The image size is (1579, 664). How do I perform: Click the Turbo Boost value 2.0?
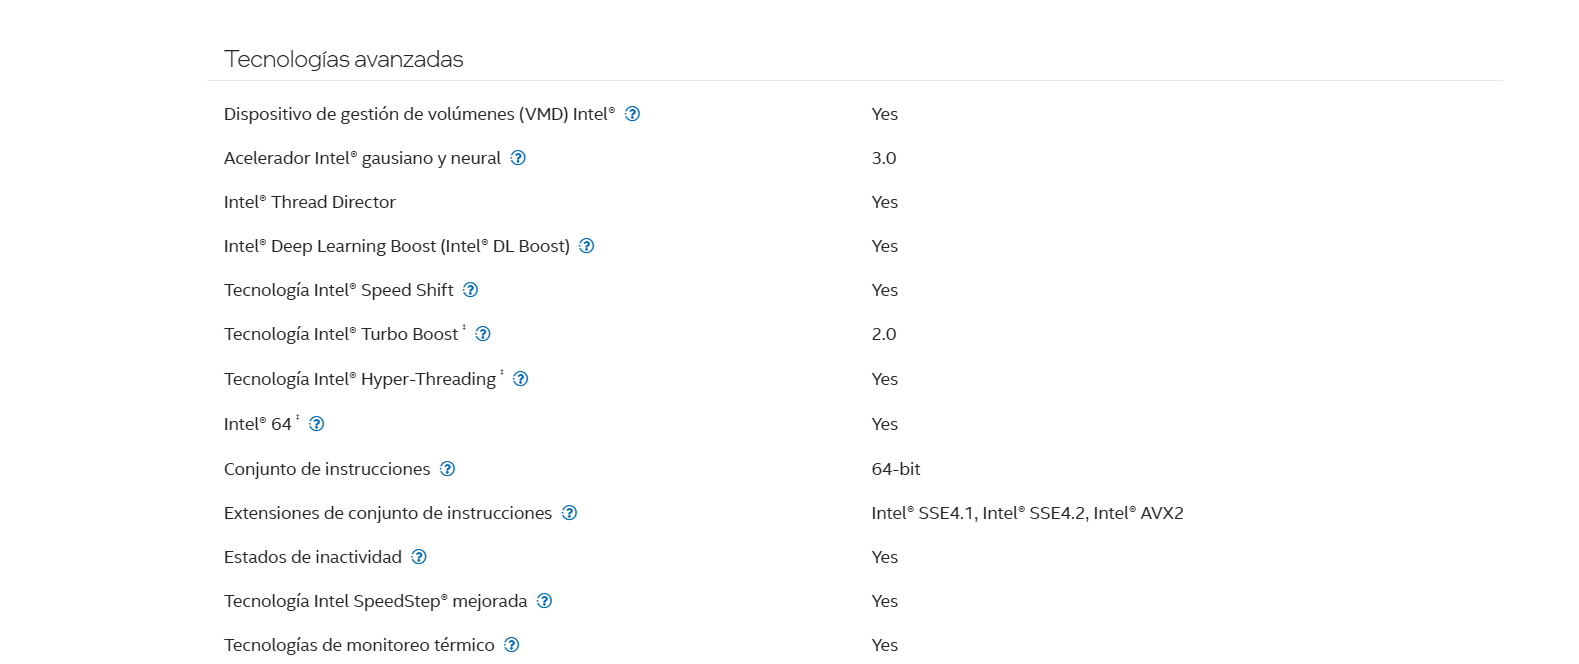pos(884,334)
